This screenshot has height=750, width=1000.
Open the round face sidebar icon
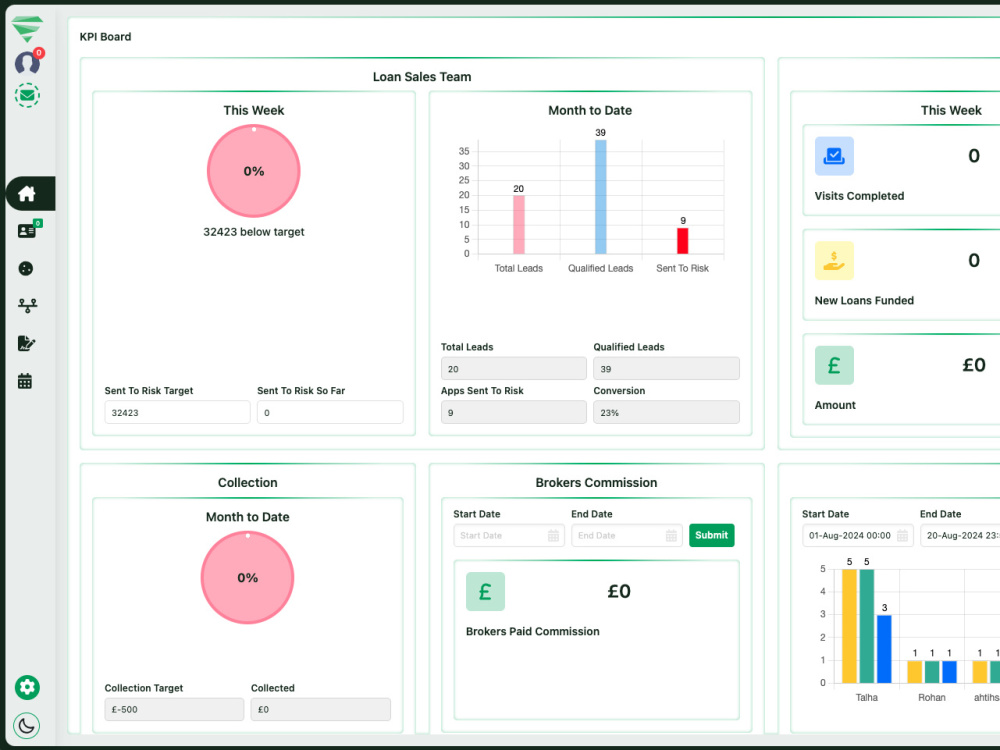pos(26,268)
